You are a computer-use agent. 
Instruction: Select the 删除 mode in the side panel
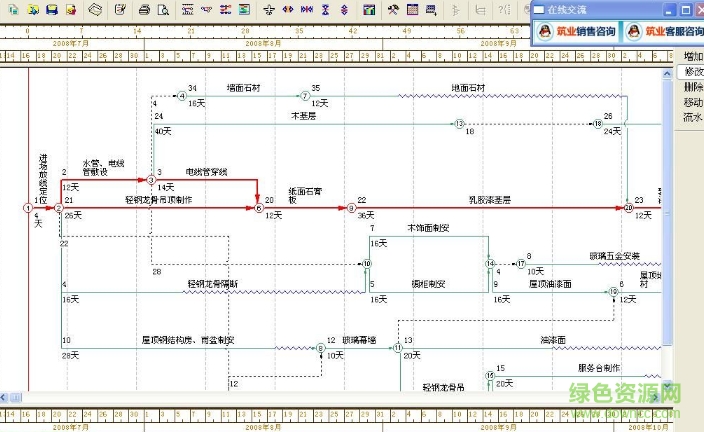693,87
